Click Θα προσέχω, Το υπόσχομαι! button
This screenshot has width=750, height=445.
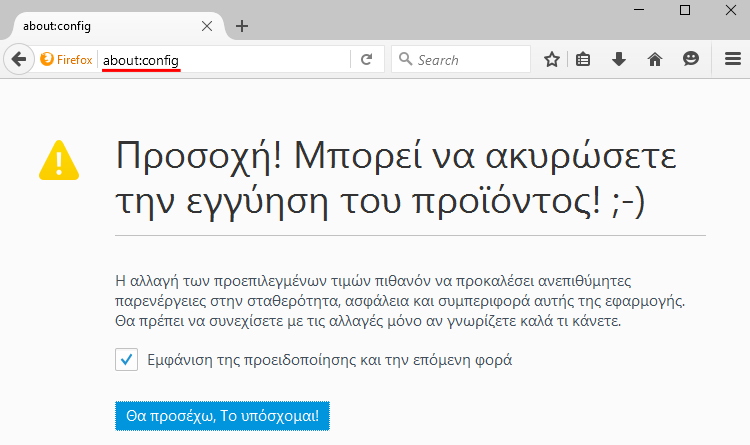[x=222, y=416]
